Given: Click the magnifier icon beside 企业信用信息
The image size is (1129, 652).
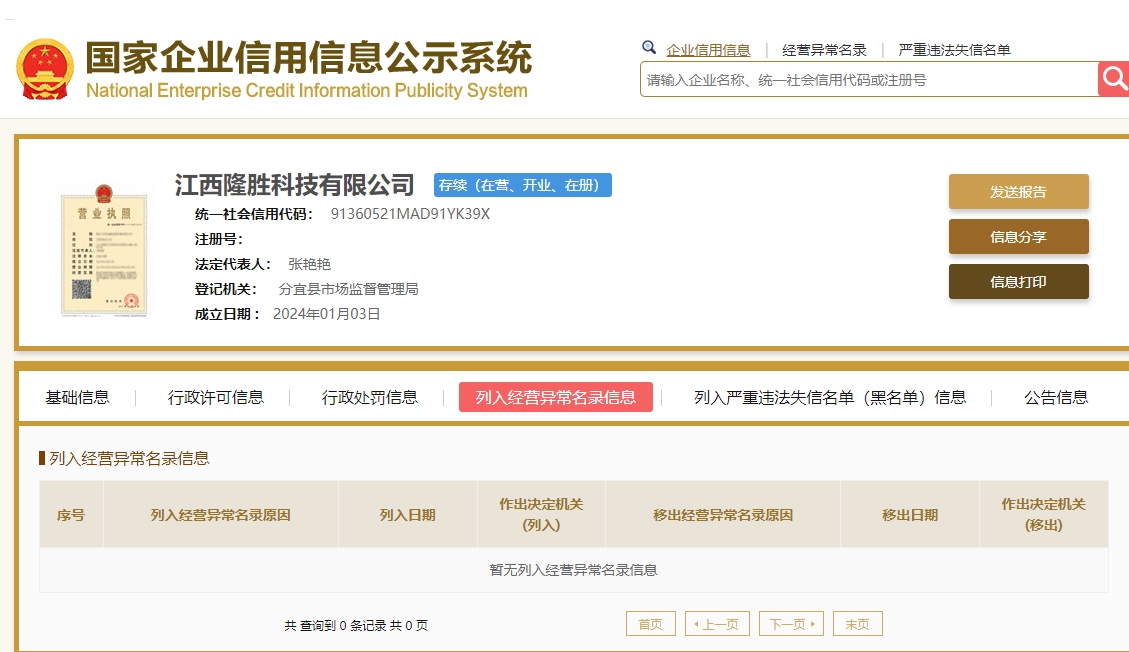Looking at the screenshot, I should (649, 47).
